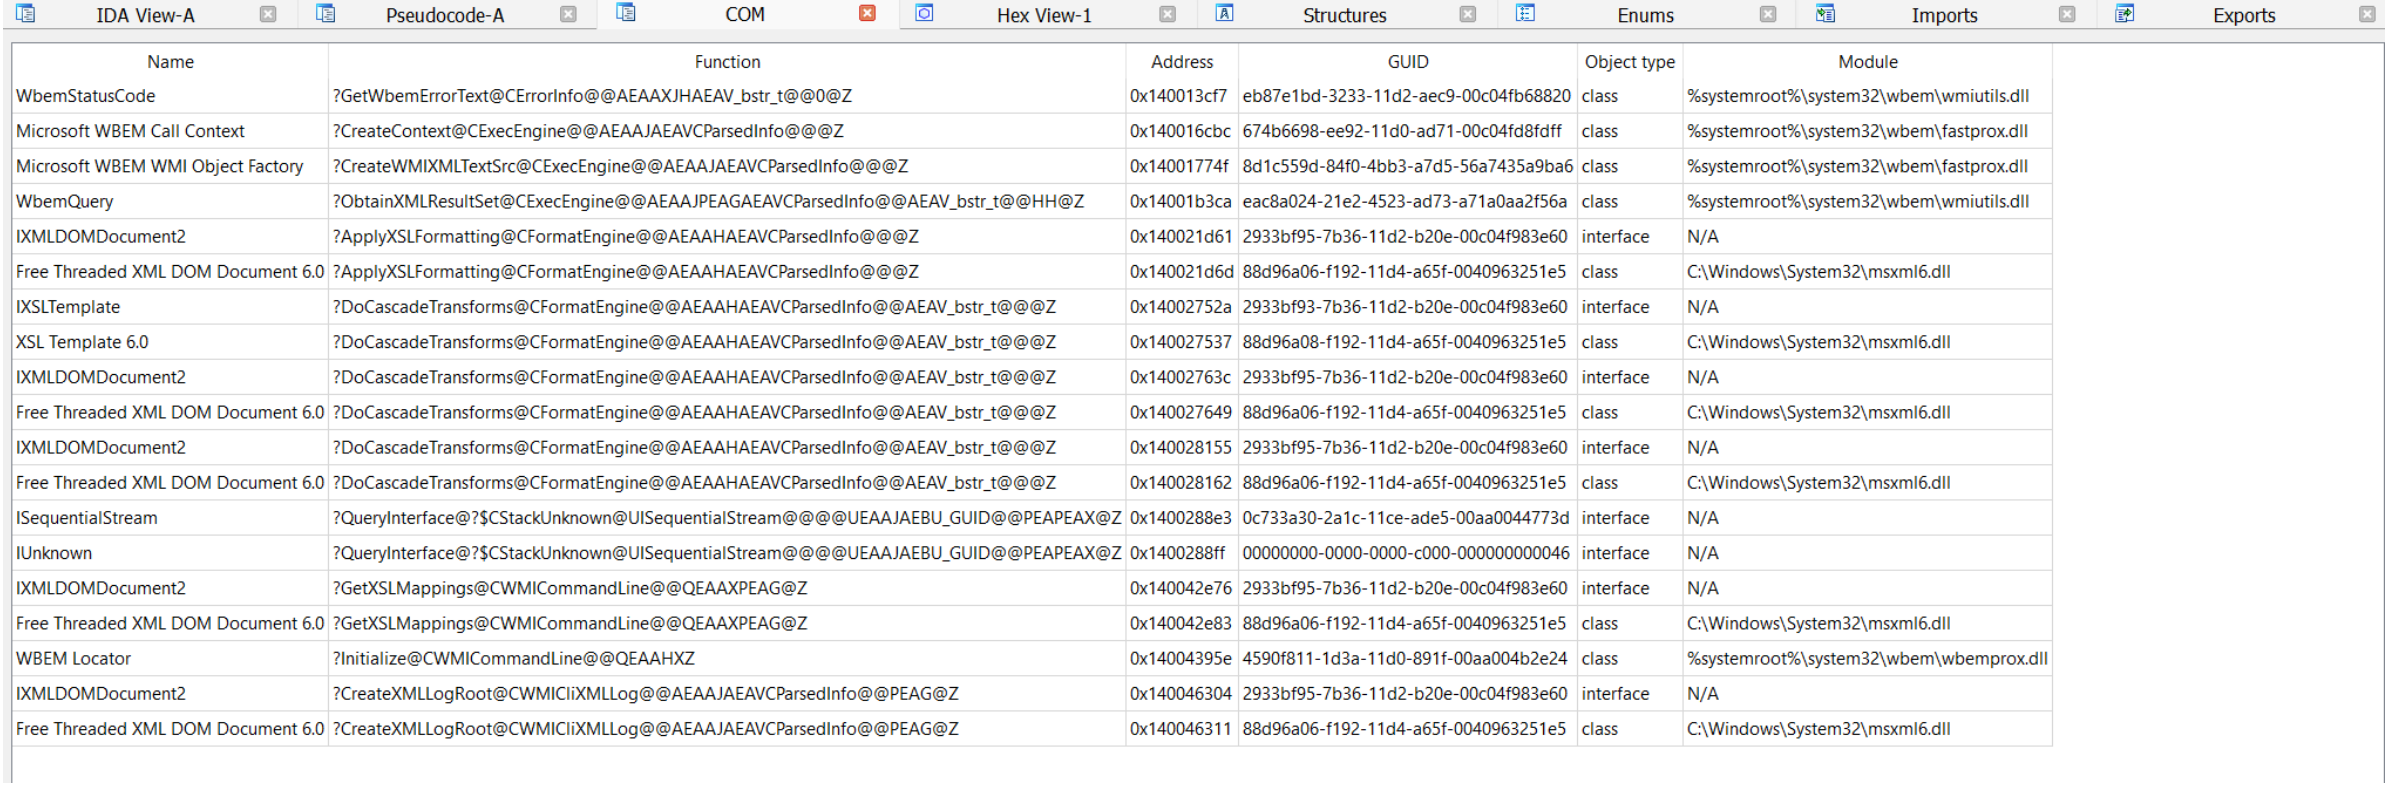Click the Exports tab icon

click(2125, 14)
